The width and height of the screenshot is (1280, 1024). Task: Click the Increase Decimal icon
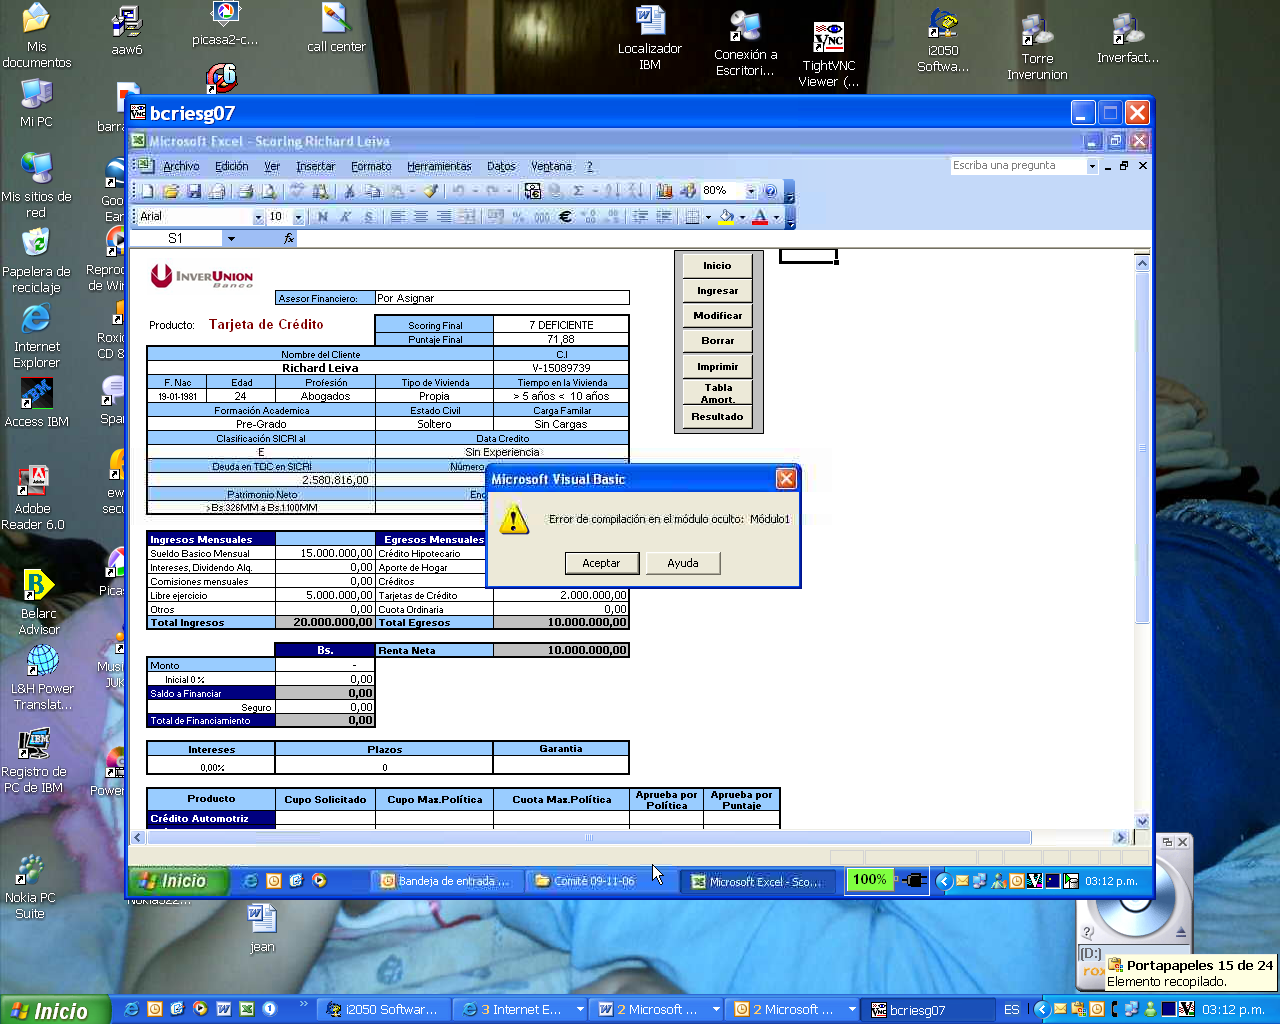[589, 216]
